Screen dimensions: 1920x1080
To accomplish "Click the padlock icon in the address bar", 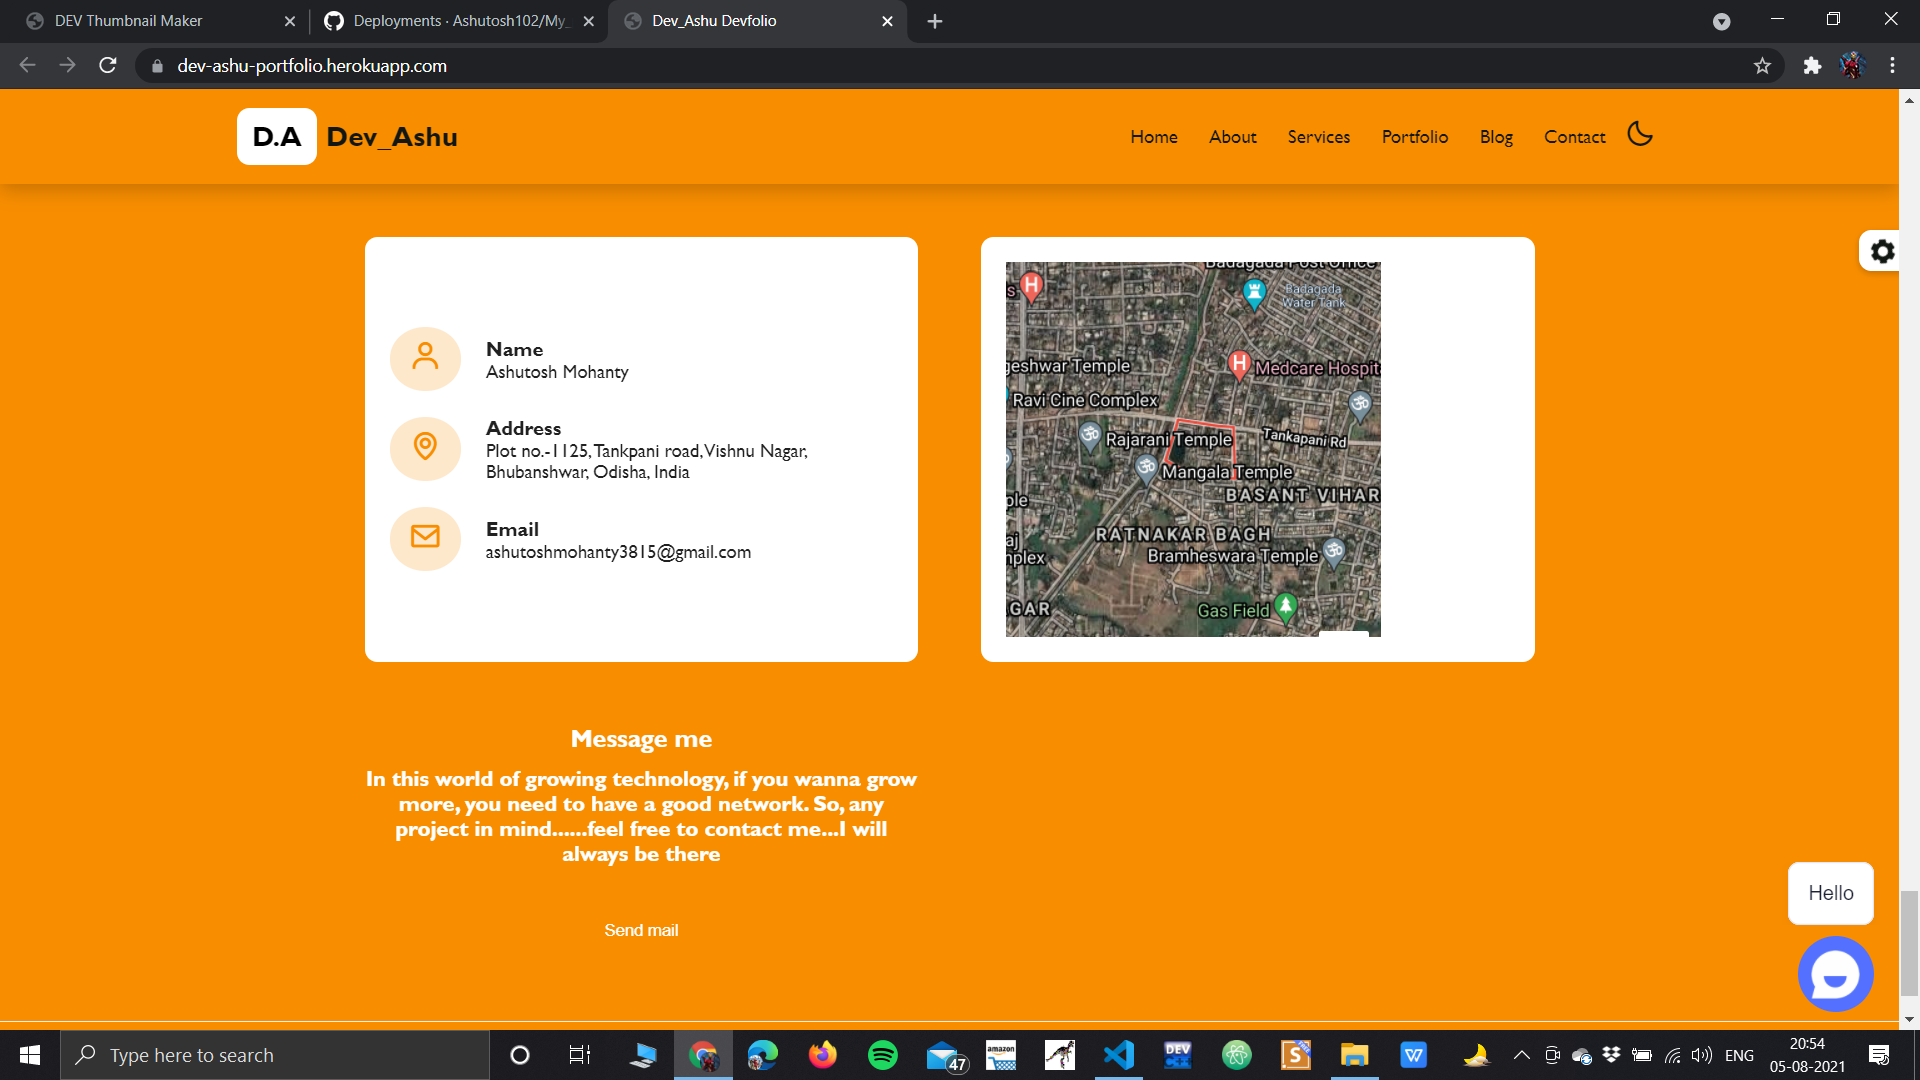I will (x=157, y=66).
